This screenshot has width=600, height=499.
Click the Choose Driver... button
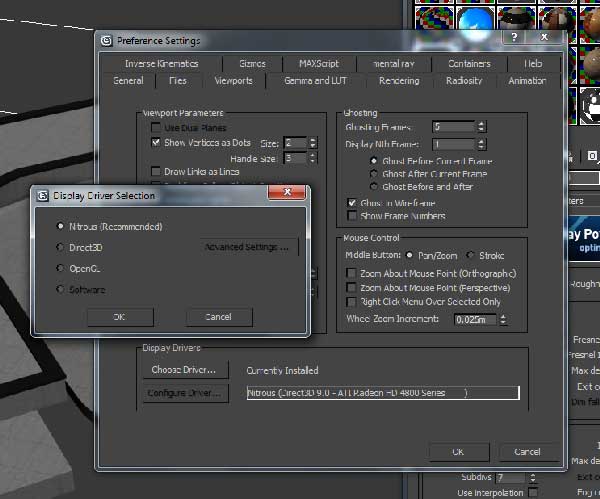pyautogui.click(x=186, y=370)
